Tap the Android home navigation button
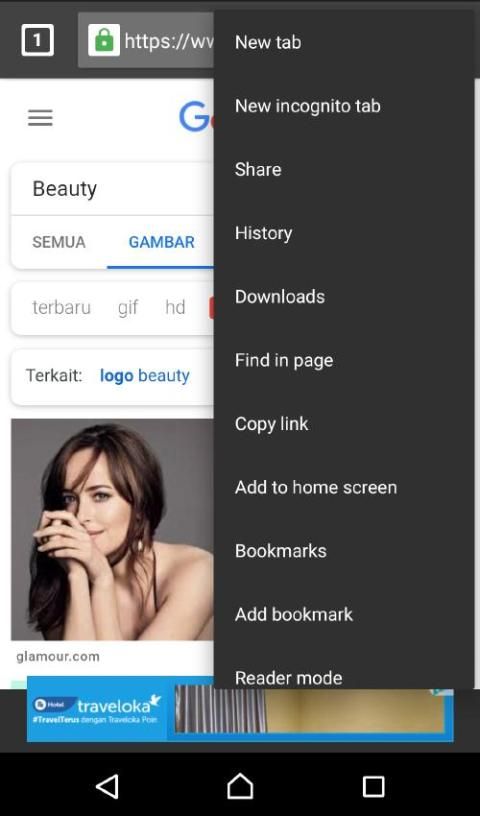480x816 pixels. point(240,786)
